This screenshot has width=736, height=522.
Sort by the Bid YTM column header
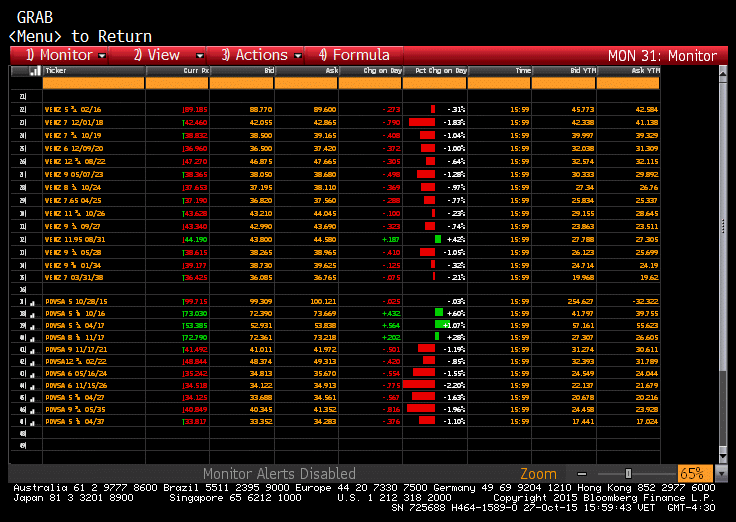[564, 71]
